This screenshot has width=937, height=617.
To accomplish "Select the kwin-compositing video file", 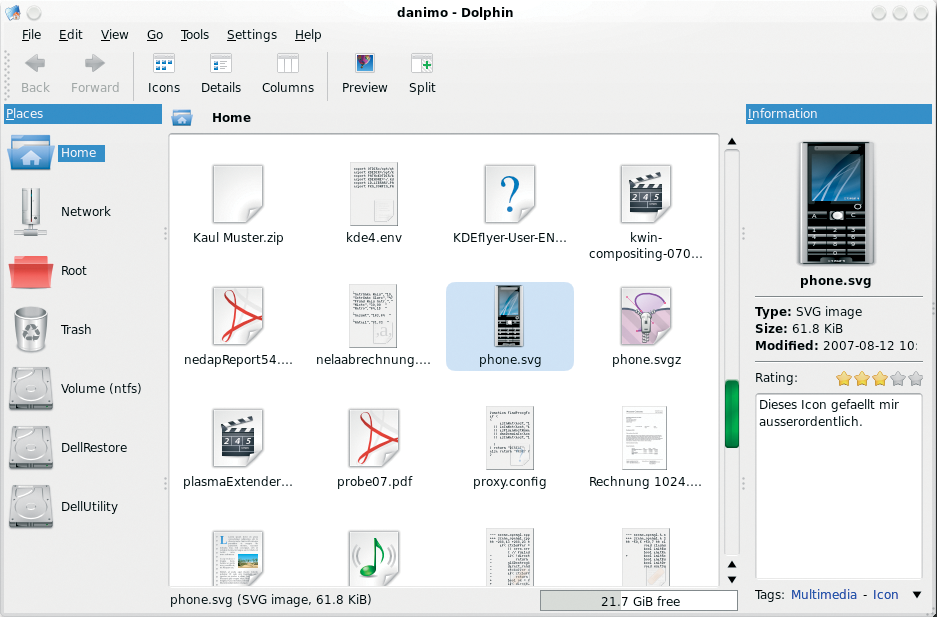I will pos(645,212).
